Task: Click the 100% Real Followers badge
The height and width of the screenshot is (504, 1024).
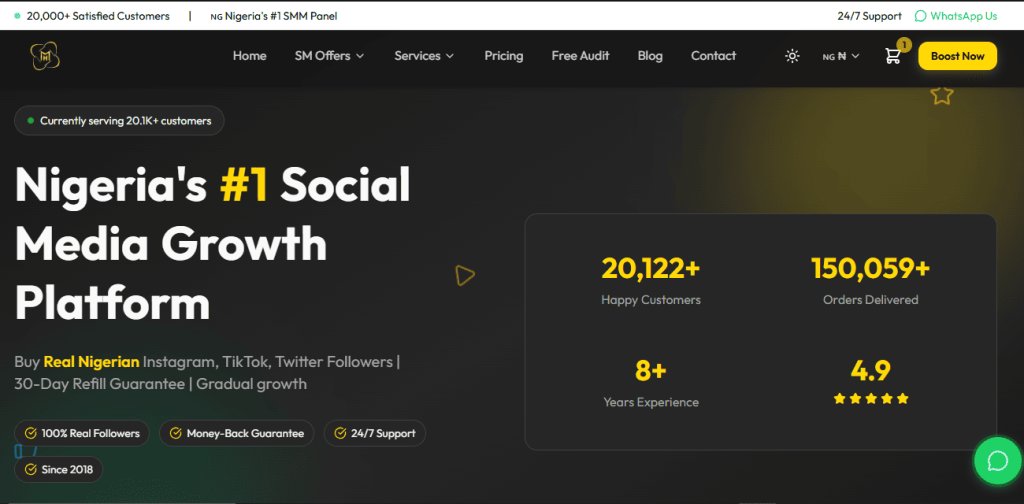Action: click(x=82, y=433)
